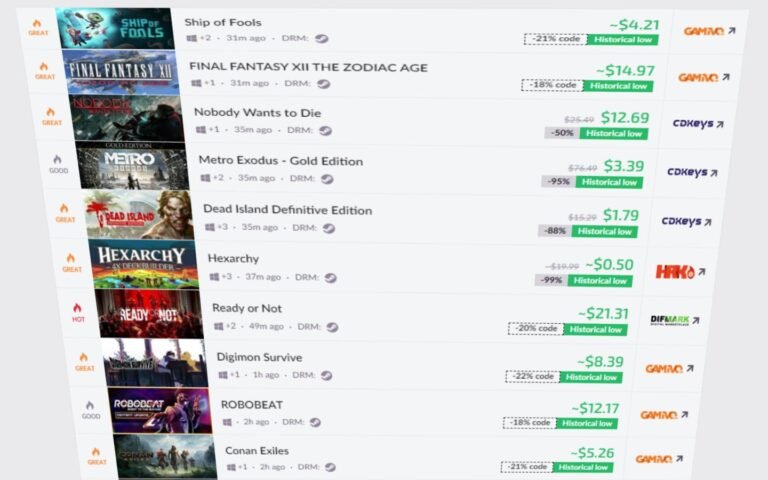Open the HRK store link for Hexarchy
The width and height of the screenshot is (768, 480).
pyautogui.click(x=680, y=272)
